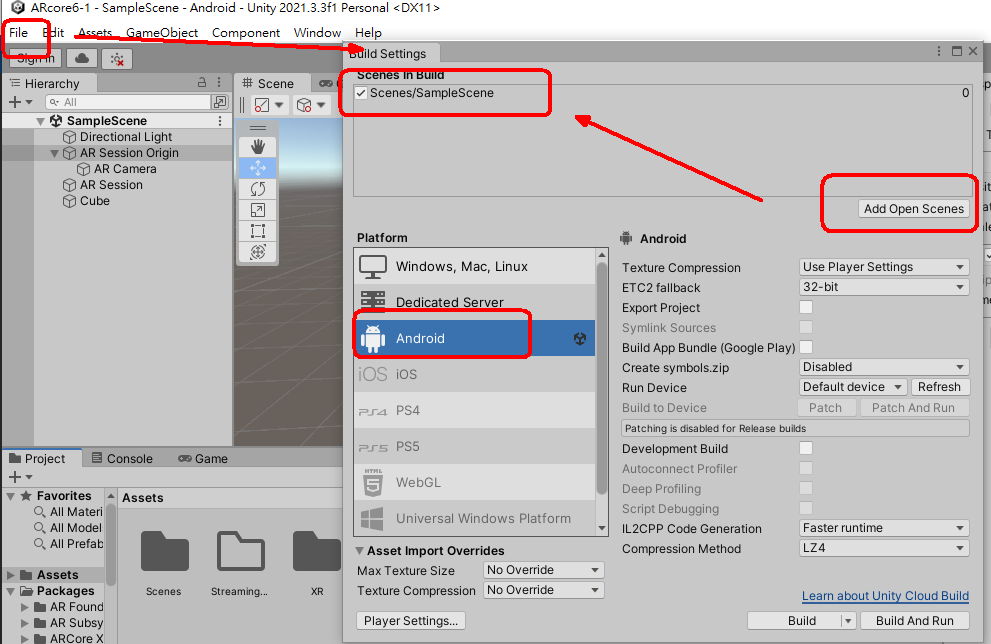
Task: Select the Cube object in Hierarchy
Action: click(x=95, y=201)
